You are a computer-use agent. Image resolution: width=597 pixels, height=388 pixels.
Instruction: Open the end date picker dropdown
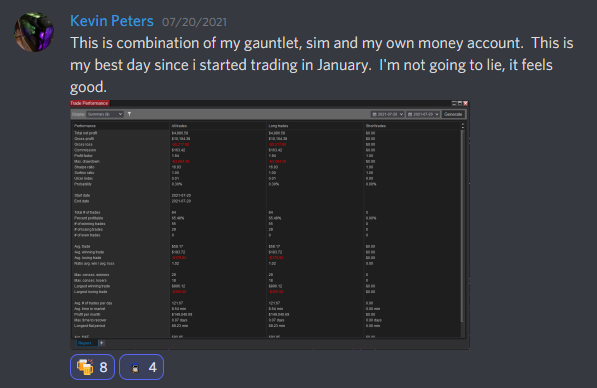point(423,114)
